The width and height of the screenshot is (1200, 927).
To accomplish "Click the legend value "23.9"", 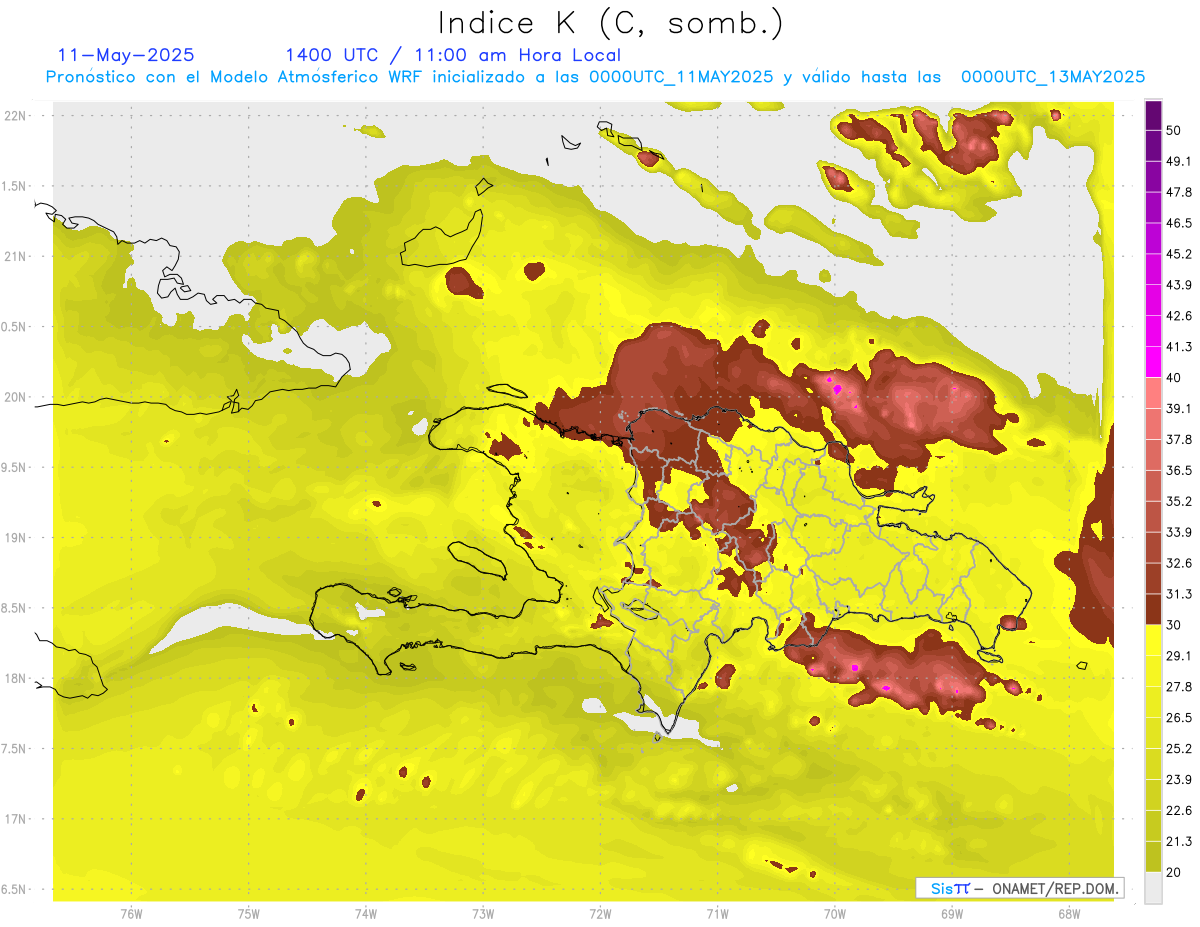I will (x=1179, y=780).
